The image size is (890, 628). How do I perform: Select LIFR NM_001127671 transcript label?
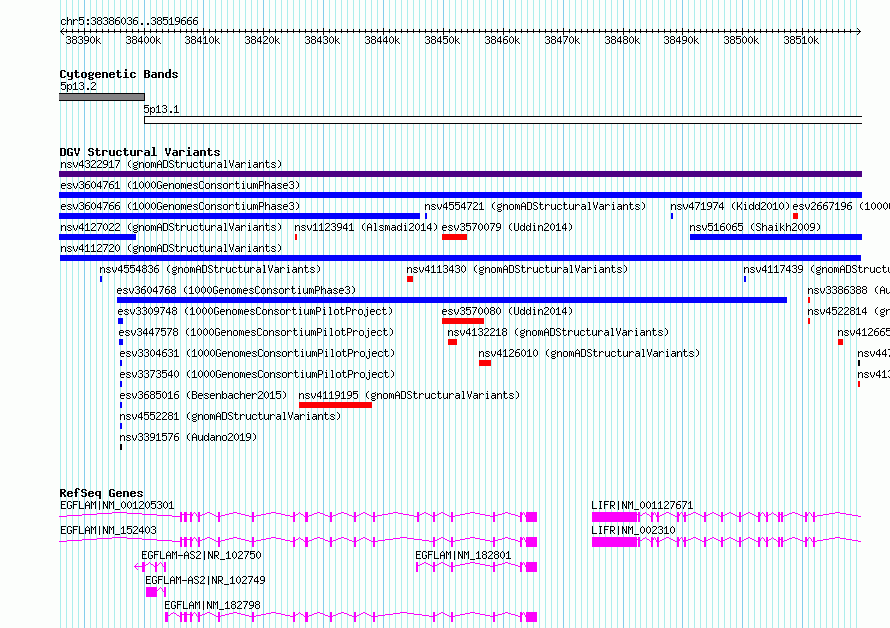pos(642,505)
